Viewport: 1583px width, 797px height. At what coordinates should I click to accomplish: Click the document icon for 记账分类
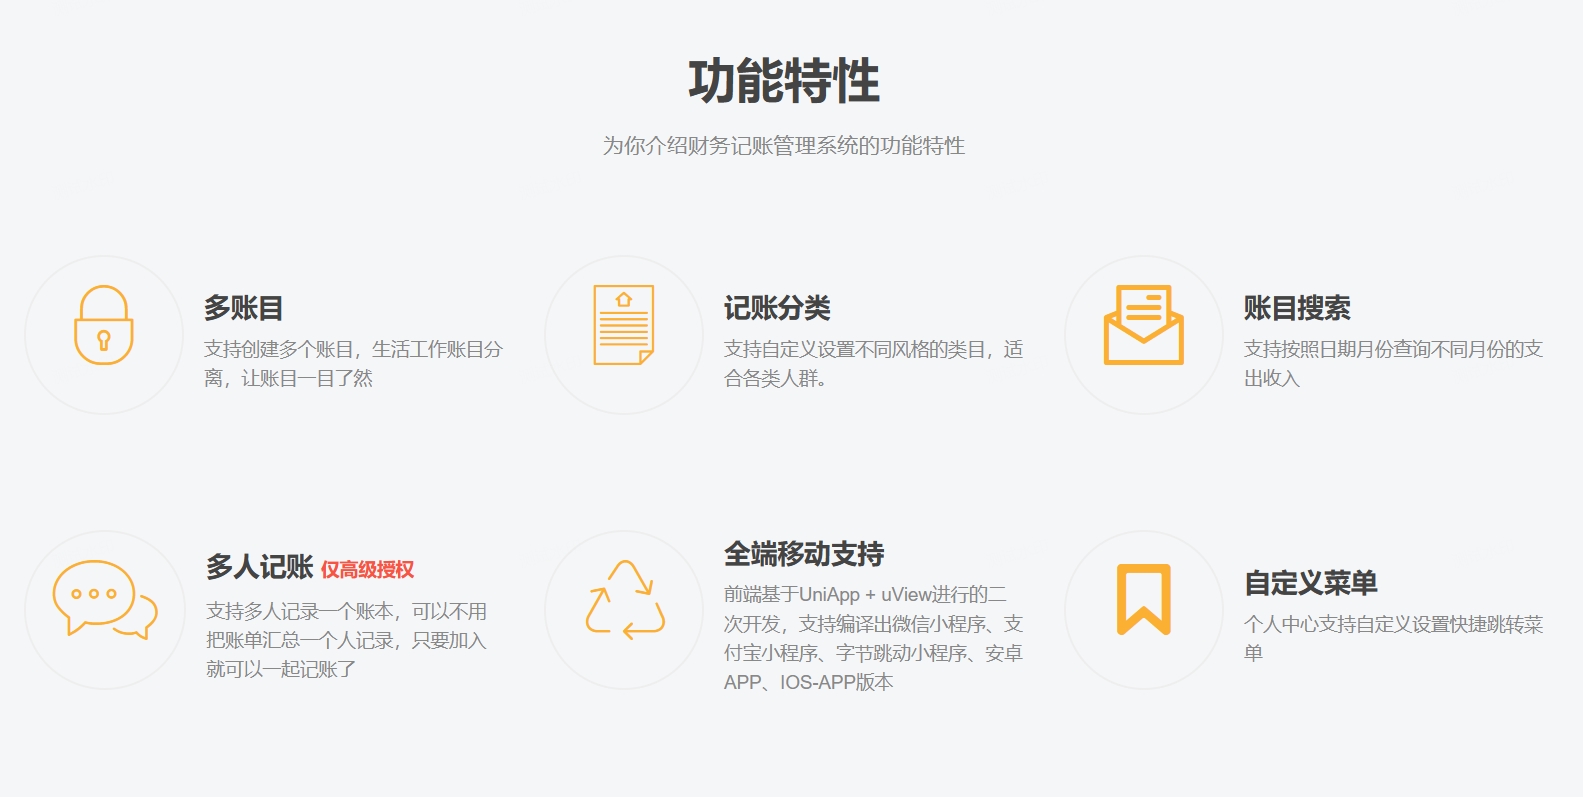(x=624, y=325)
